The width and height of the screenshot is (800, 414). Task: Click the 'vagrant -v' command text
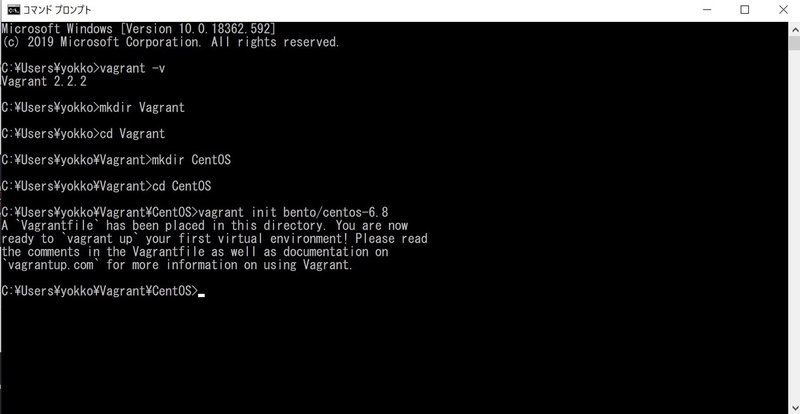coord(133,68)
